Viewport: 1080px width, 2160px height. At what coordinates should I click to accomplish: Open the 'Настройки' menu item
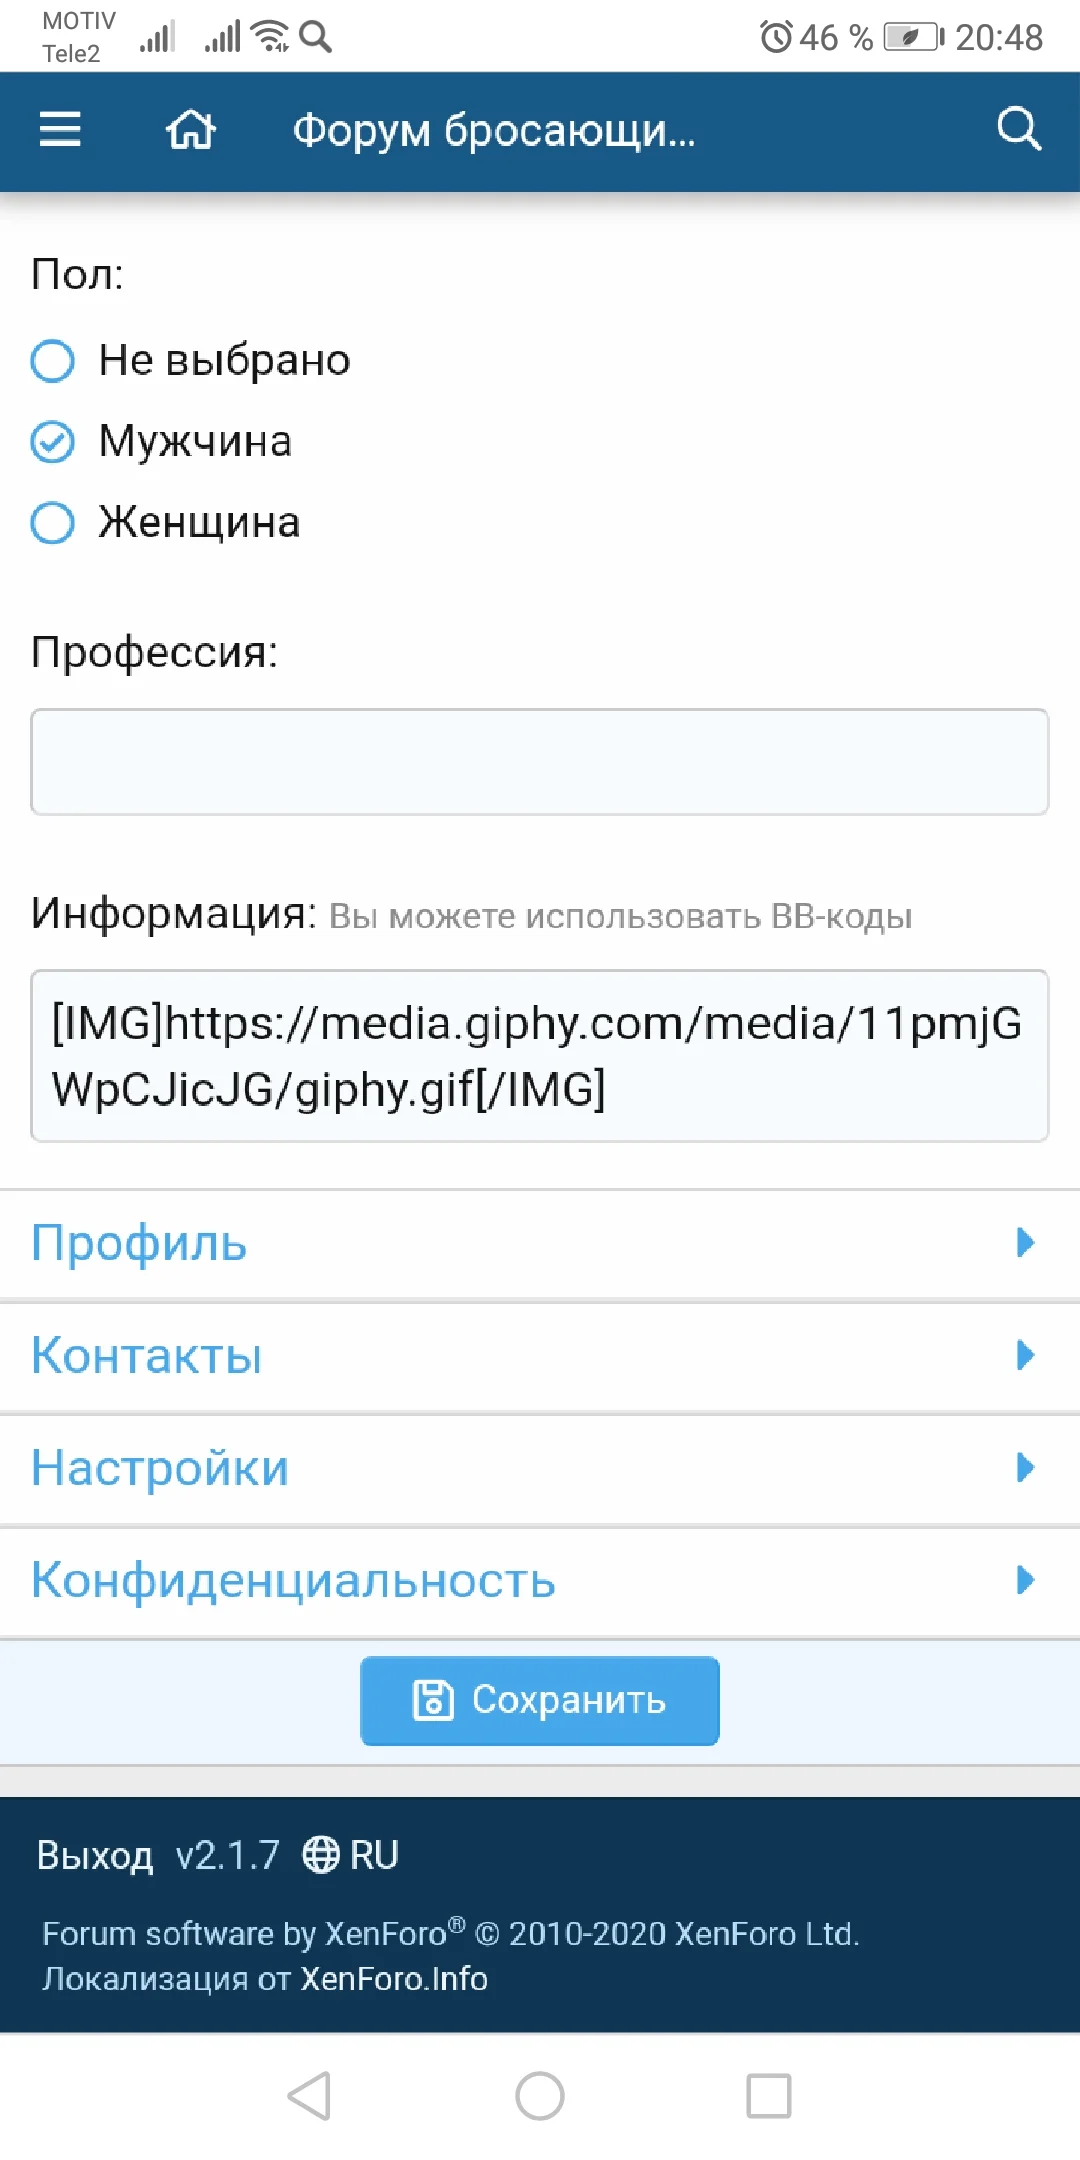click(x=160, y=1468)
